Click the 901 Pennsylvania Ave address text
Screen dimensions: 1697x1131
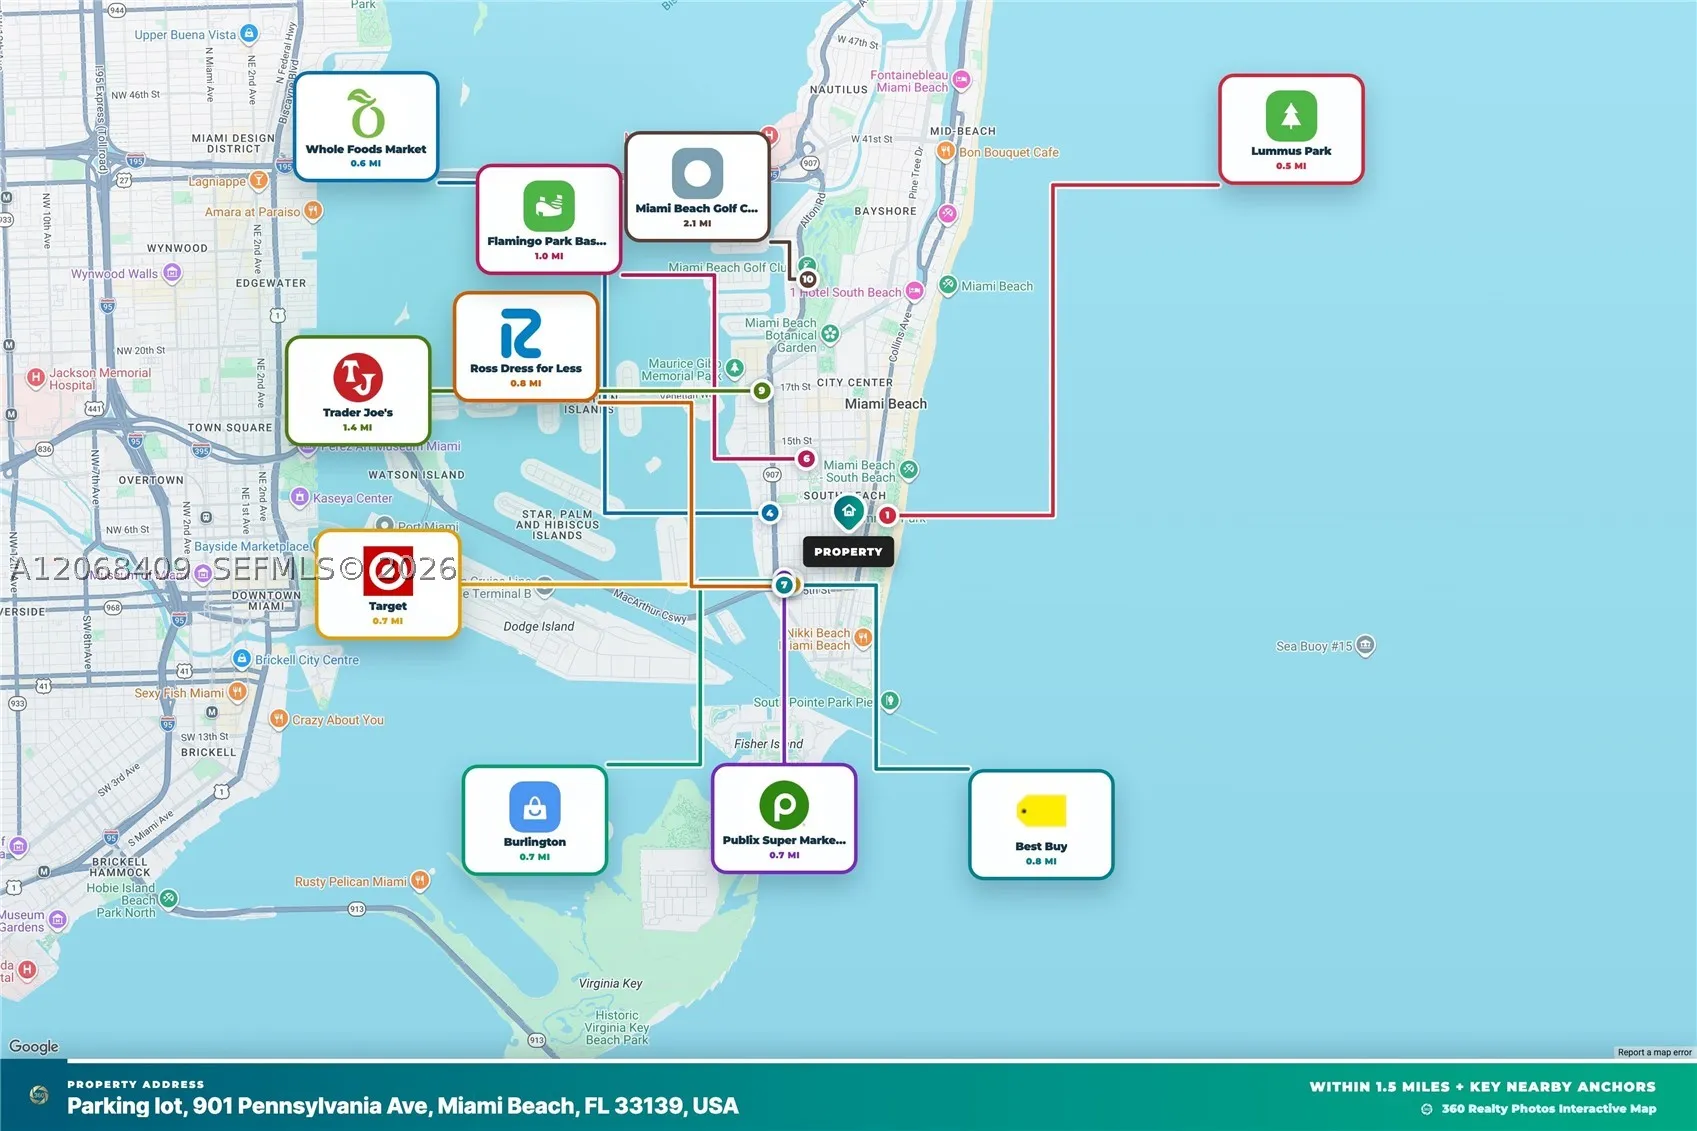[x=403, y=1106]
